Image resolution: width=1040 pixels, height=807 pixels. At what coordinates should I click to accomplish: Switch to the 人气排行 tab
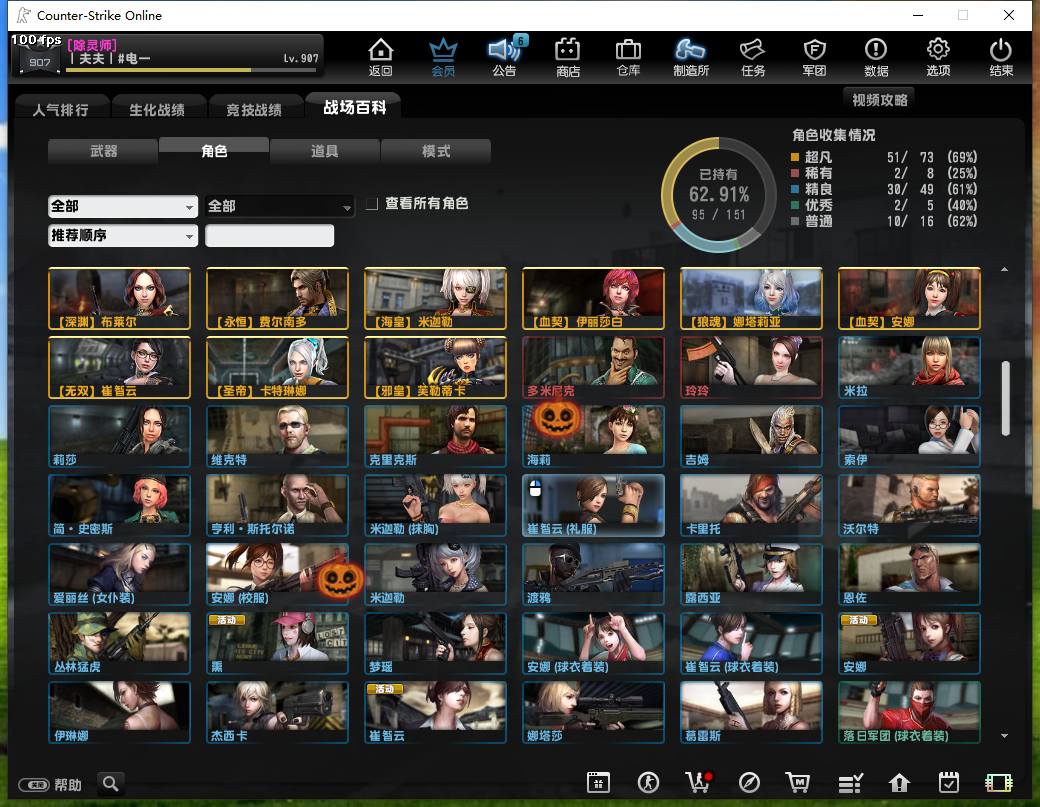61,109
